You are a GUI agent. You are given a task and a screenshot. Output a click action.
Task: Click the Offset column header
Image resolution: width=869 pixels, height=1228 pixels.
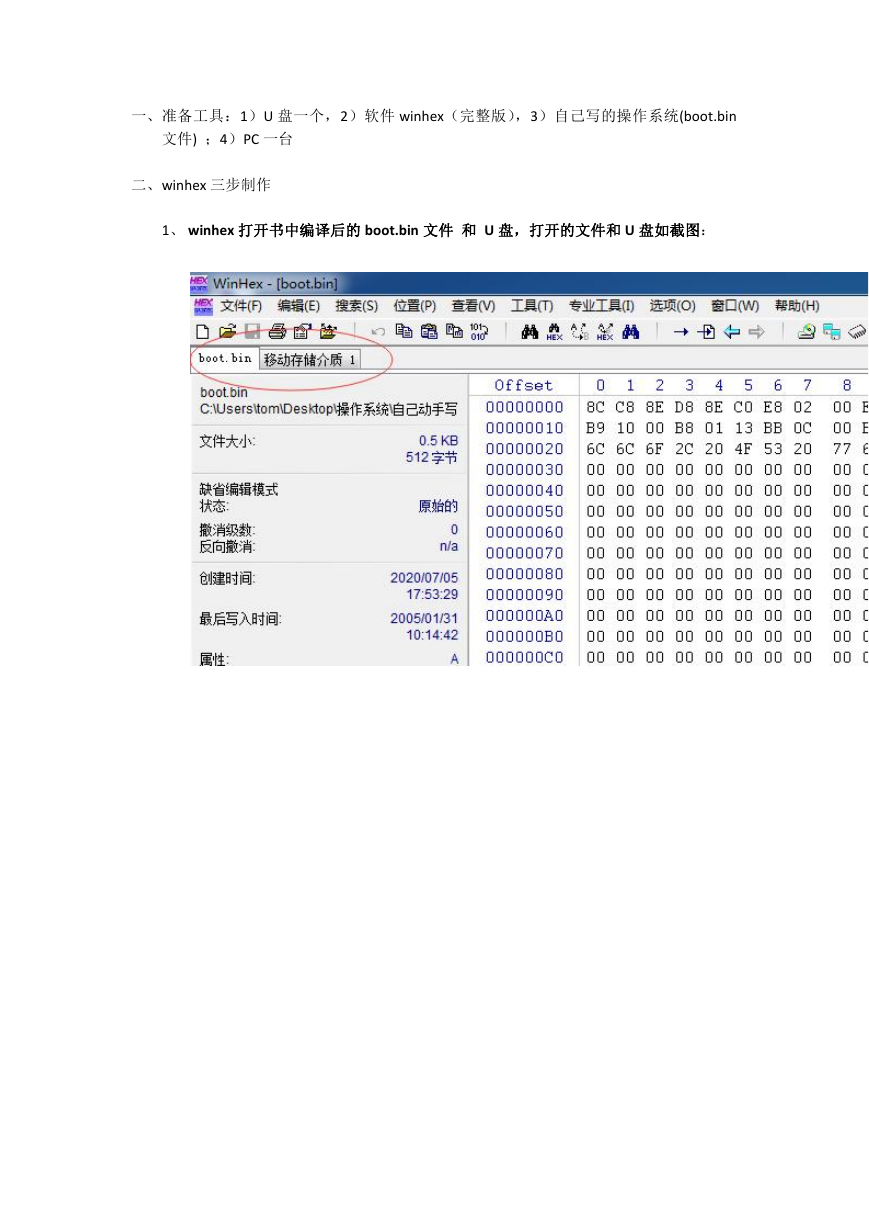tap(523, 385)
